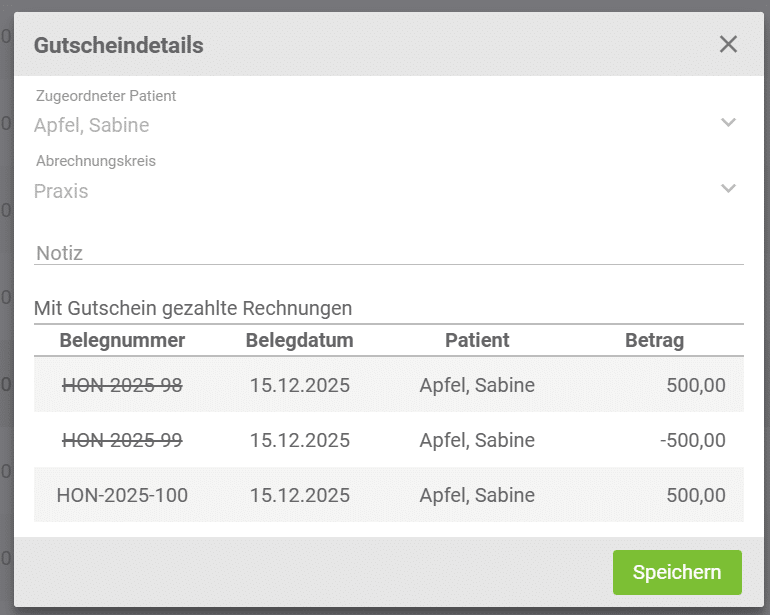
Task: Select the -500,00 amount cell
Action: [693, 440]
